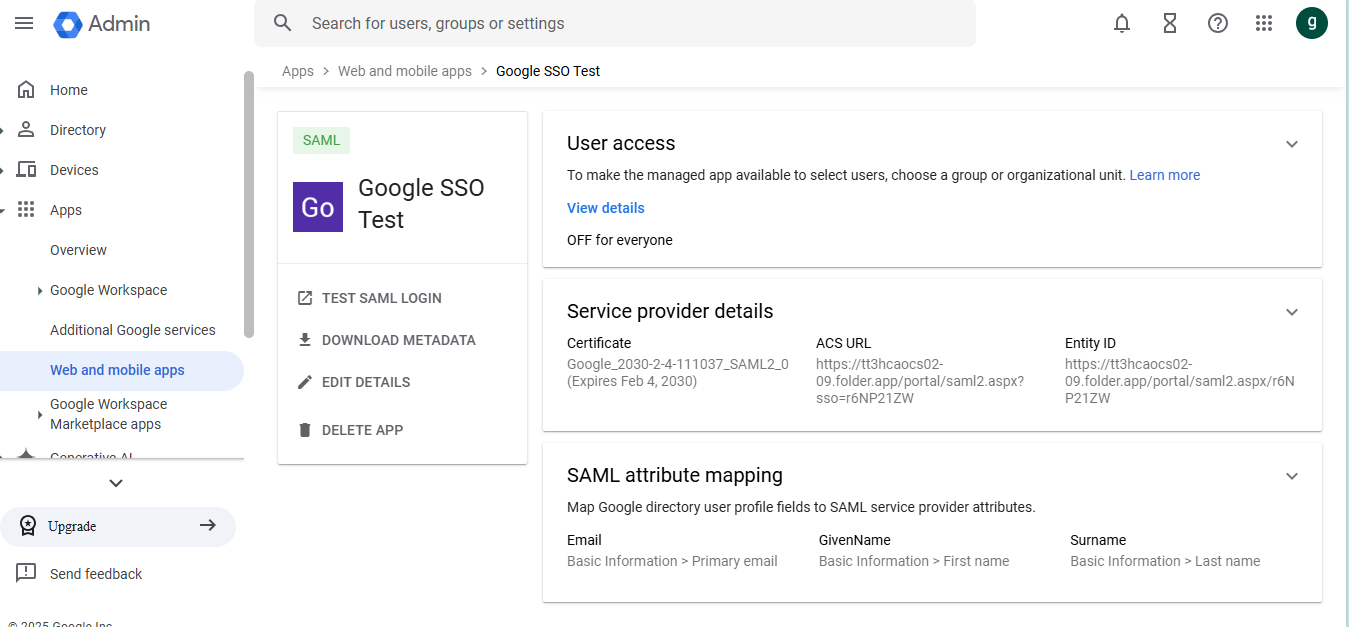
Task: Click the Edit Details button
Action: click(354, 382)
